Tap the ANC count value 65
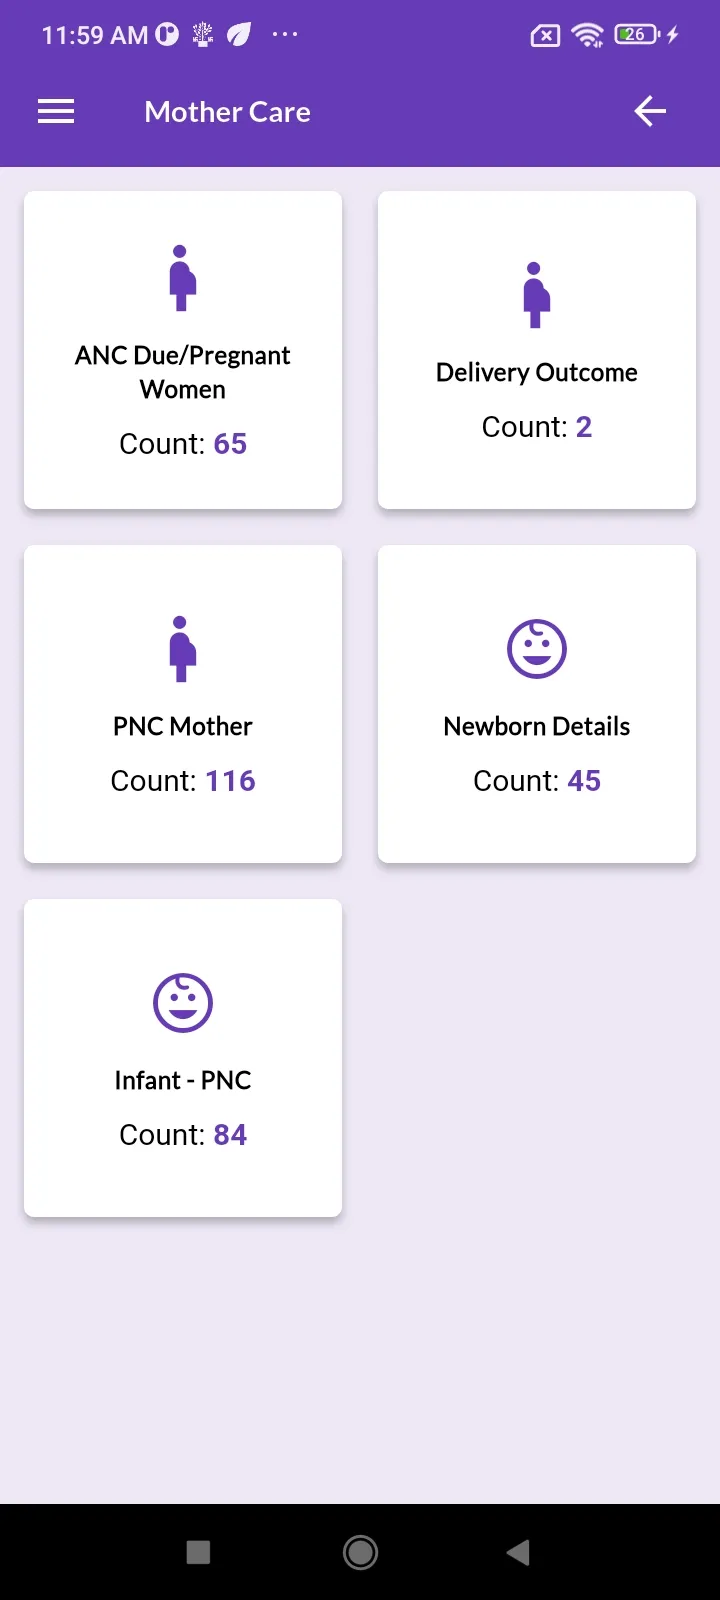 [x=230, y=444]
